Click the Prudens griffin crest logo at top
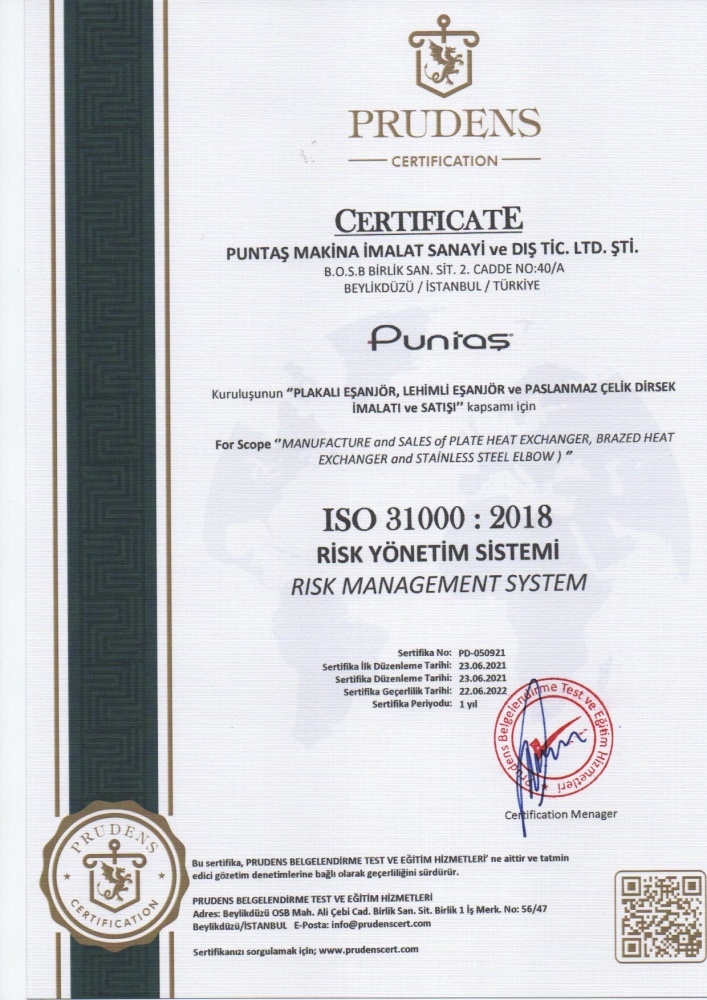This screenshot has height=1000, width=707. 444,58
